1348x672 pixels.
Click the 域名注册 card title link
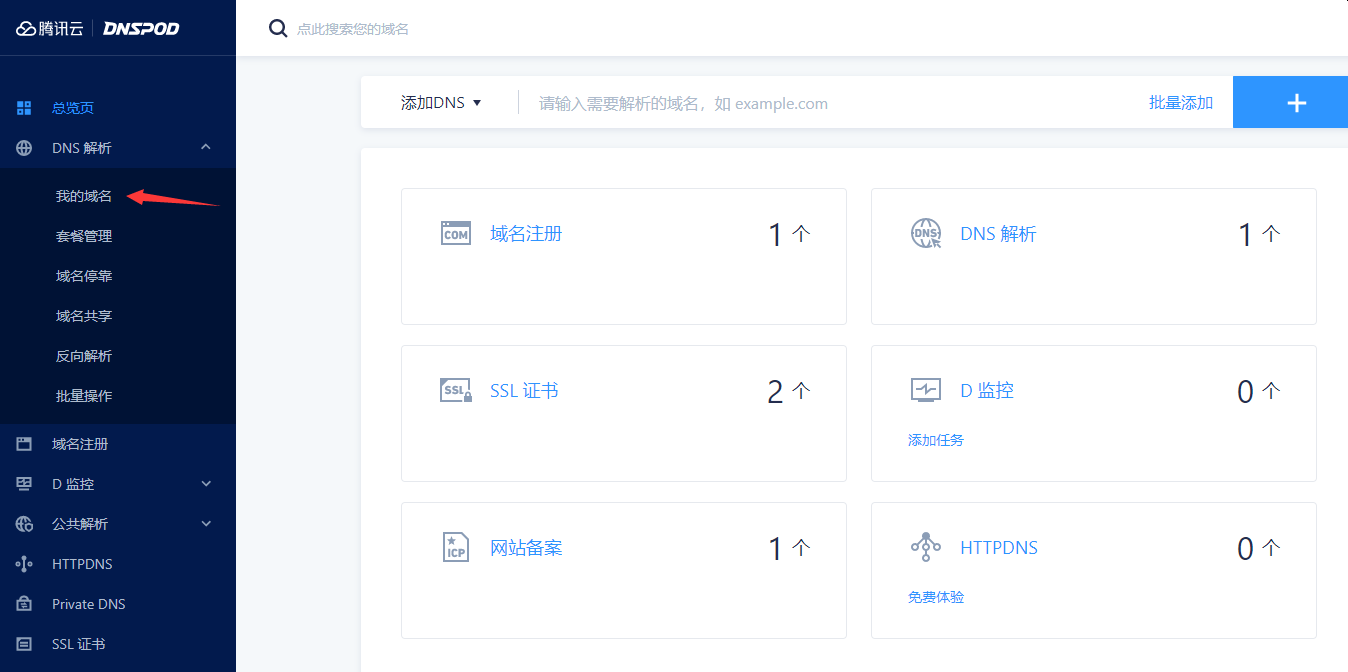[x=526, y=233]
